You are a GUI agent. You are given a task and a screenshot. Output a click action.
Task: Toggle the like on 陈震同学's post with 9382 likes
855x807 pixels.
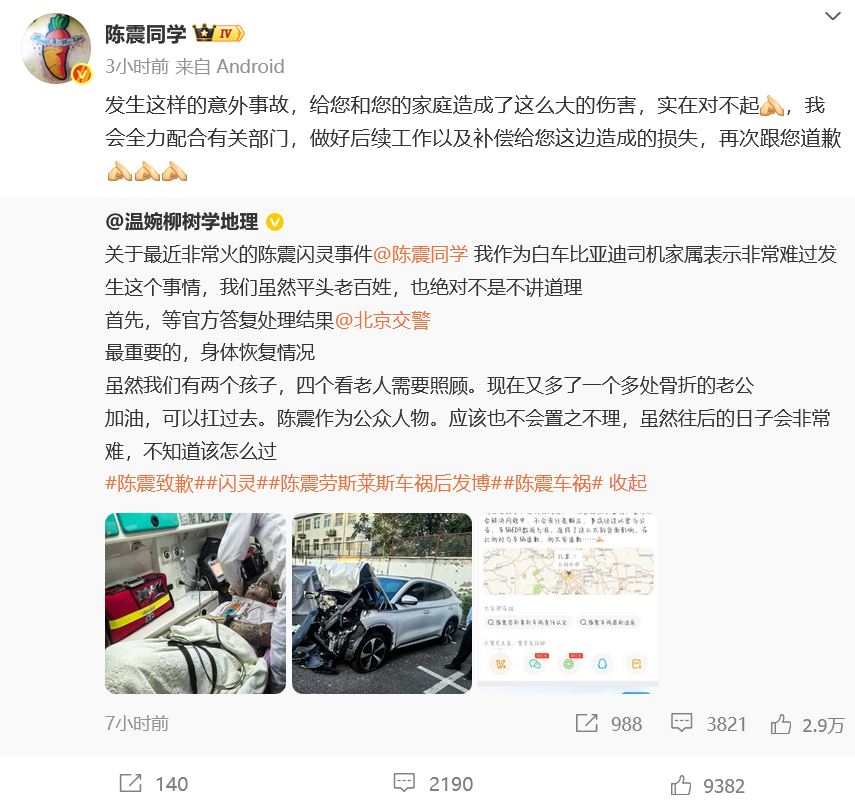point(681,785)
